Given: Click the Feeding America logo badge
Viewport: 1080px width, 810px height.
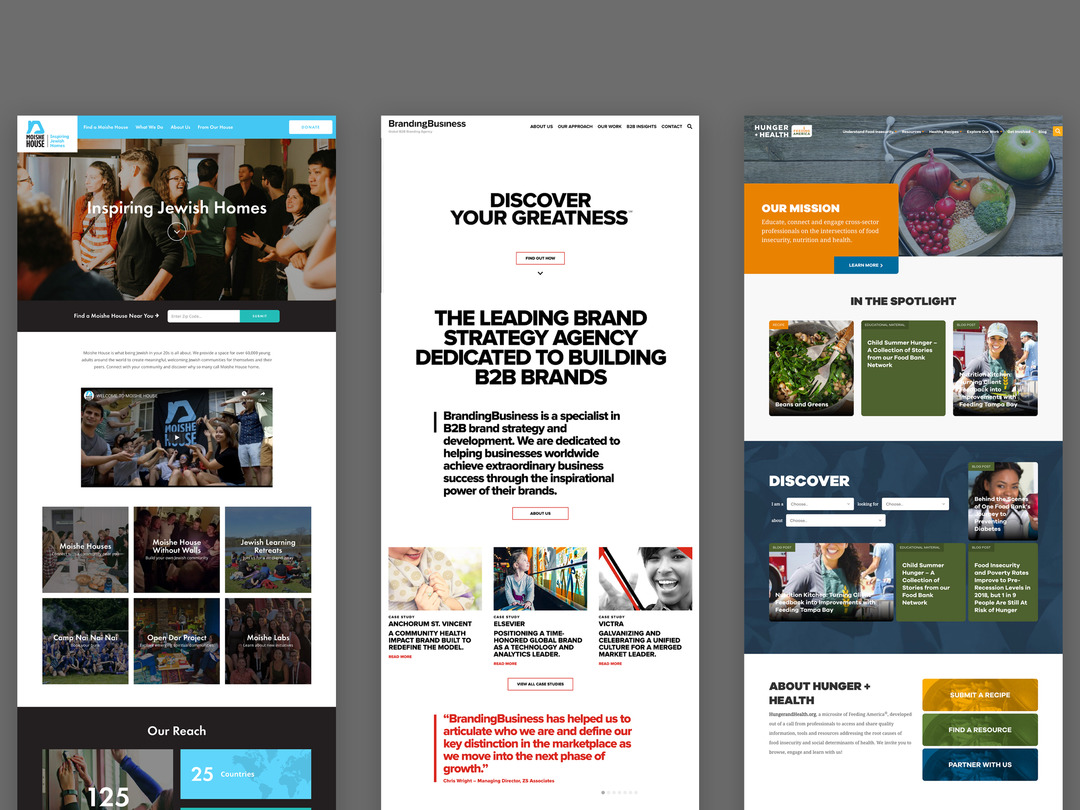Looking at the screenshot, I should (802, 131).
